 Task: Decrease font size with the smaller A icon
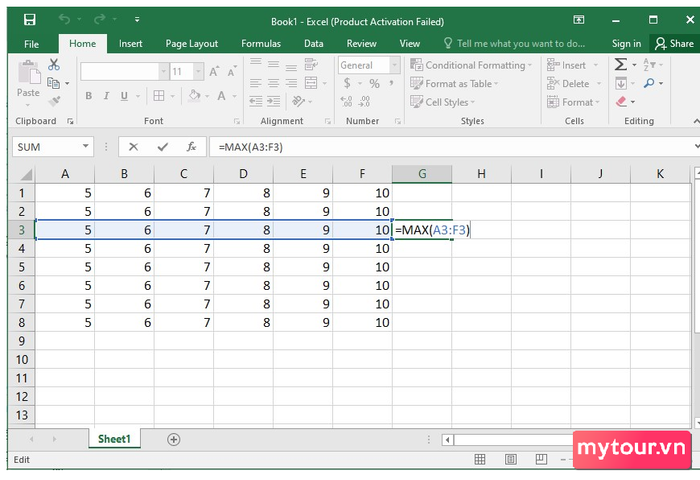[x=232, y=71]
